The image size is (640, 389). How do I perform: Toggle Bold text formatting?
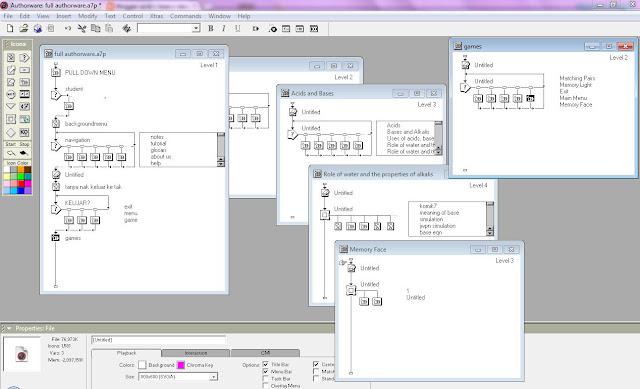pyautogui.click(x=211, y=28)
